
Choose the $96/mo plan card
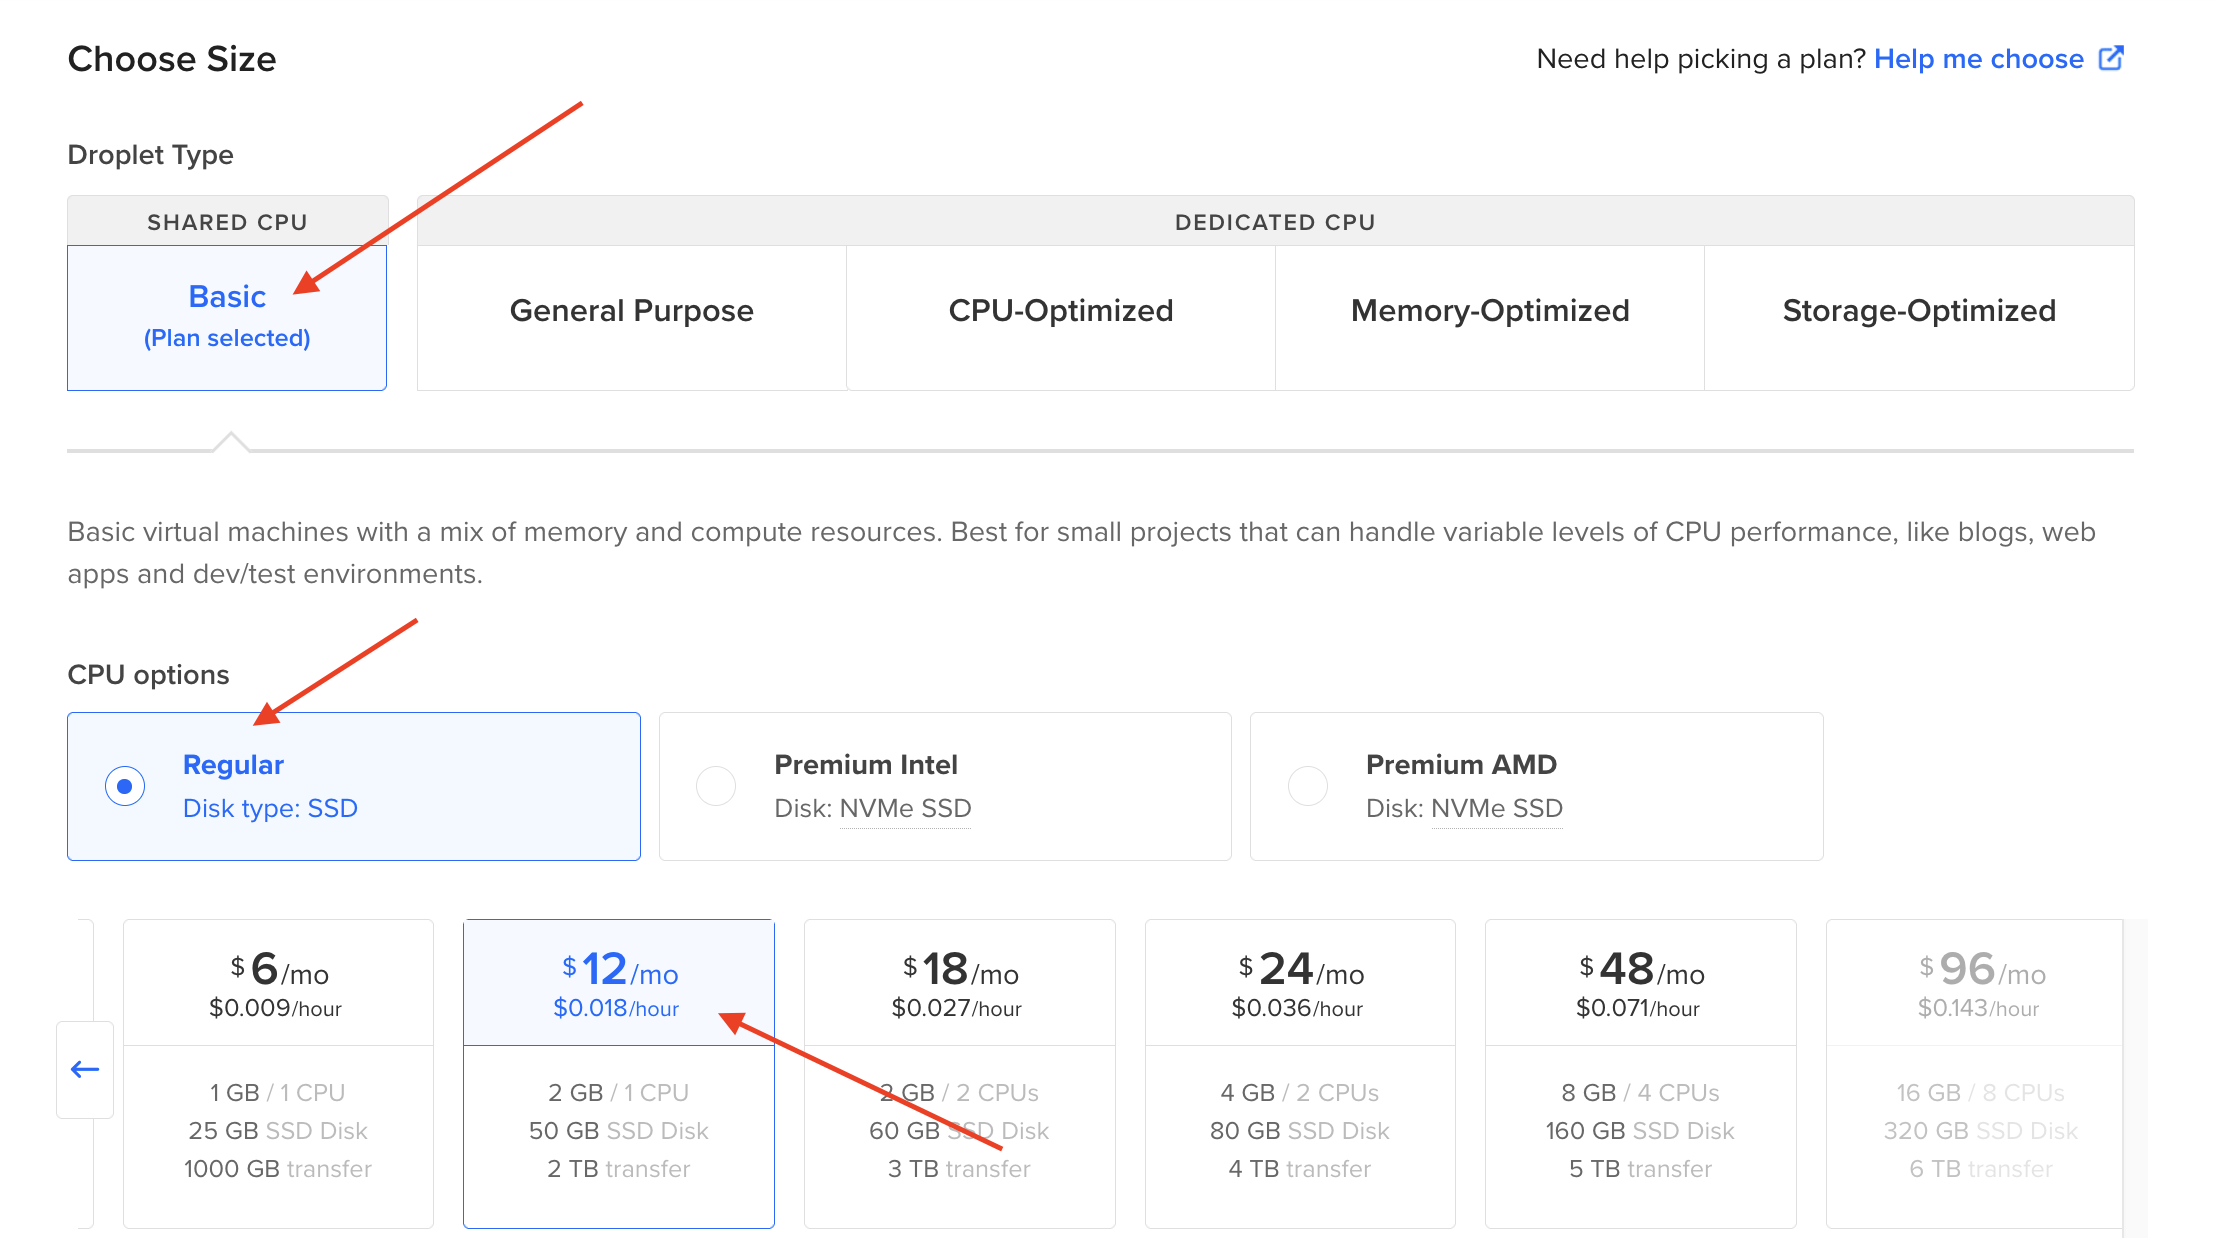1974,1073
